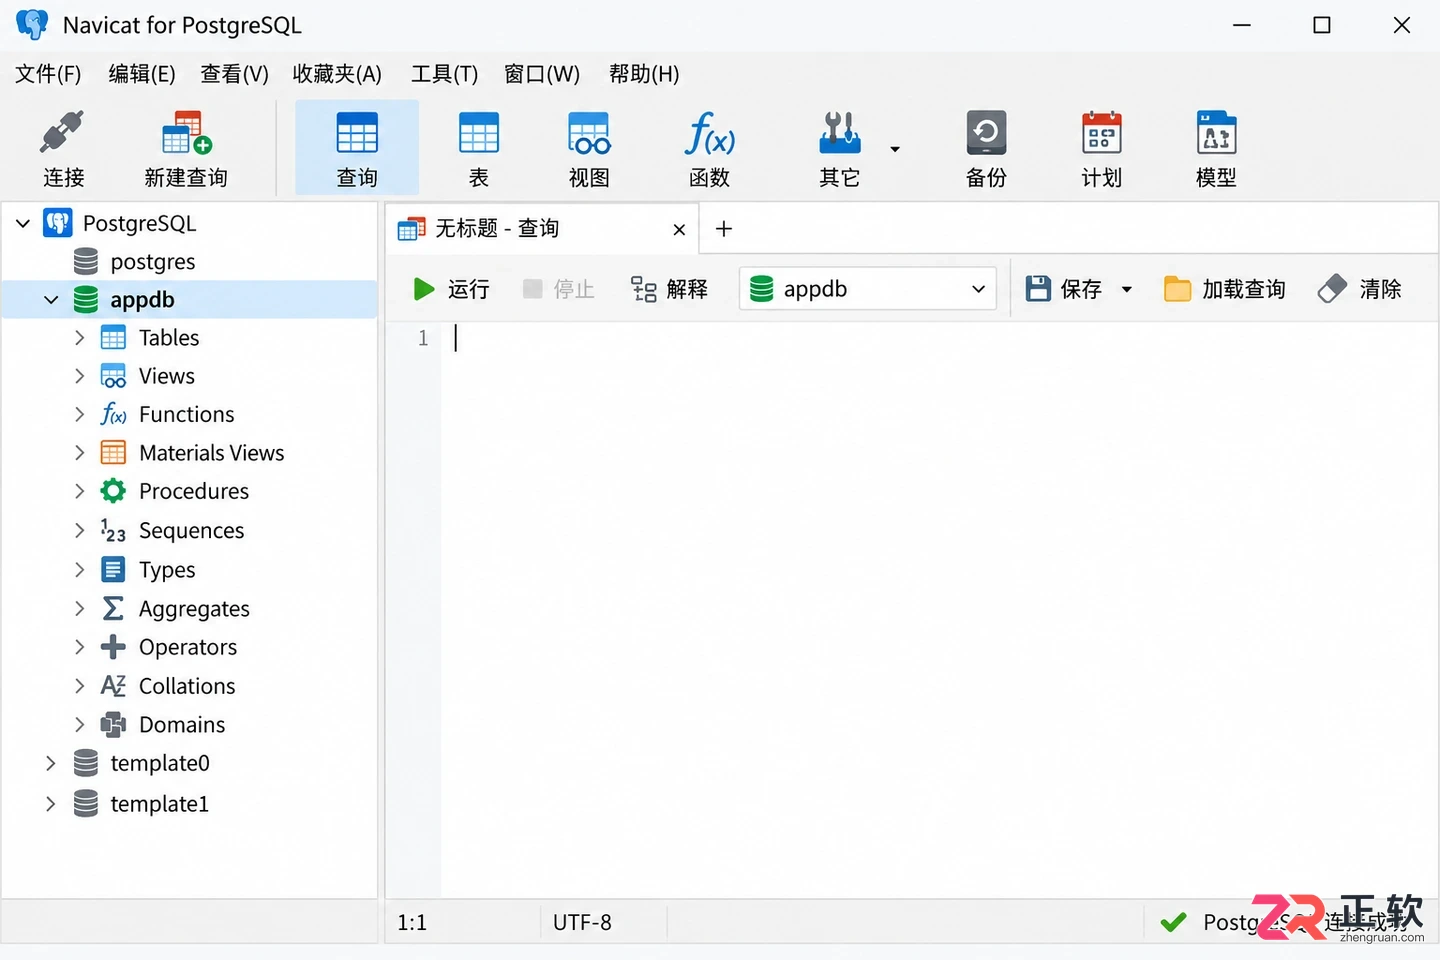Open the 查看(V) menu
The image size is (1440, 960).
pyautogui.click(x=234, y=74)
